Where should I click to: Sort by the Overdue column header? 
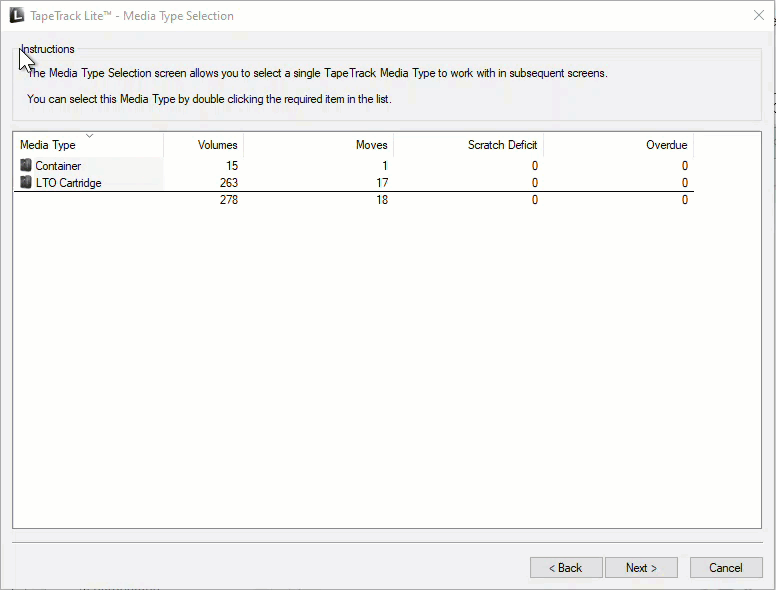(x=619, y=145)
